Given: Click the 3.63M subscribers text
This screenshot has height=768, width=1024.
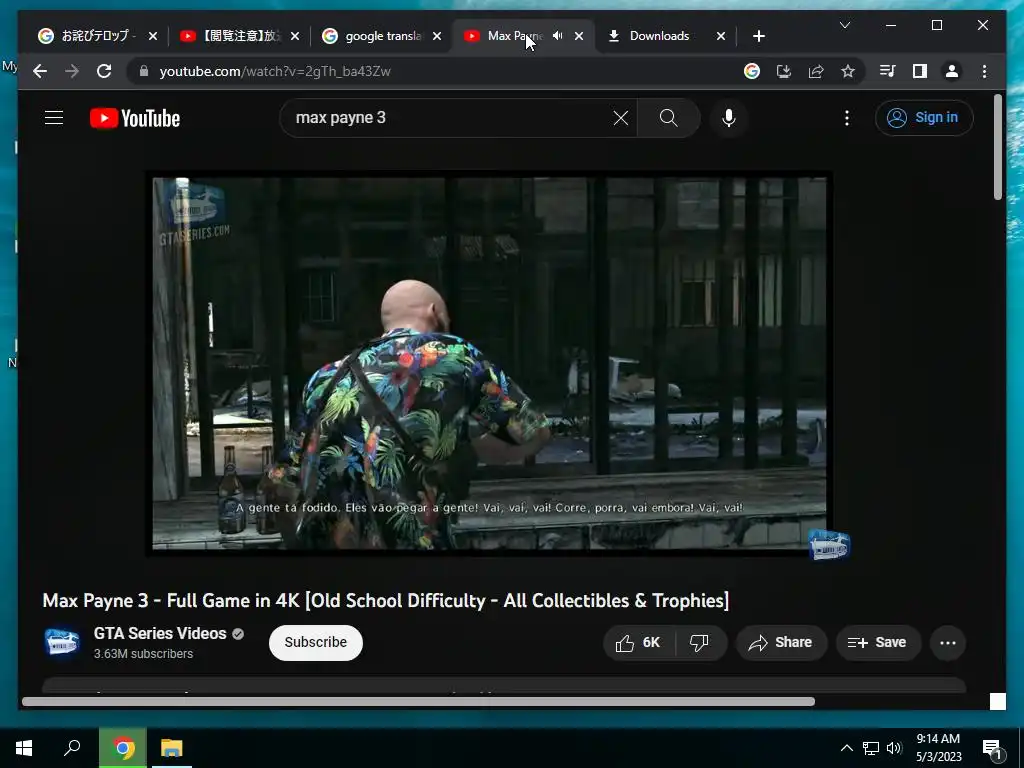Looking at the screenshot, I should [143, 654].
